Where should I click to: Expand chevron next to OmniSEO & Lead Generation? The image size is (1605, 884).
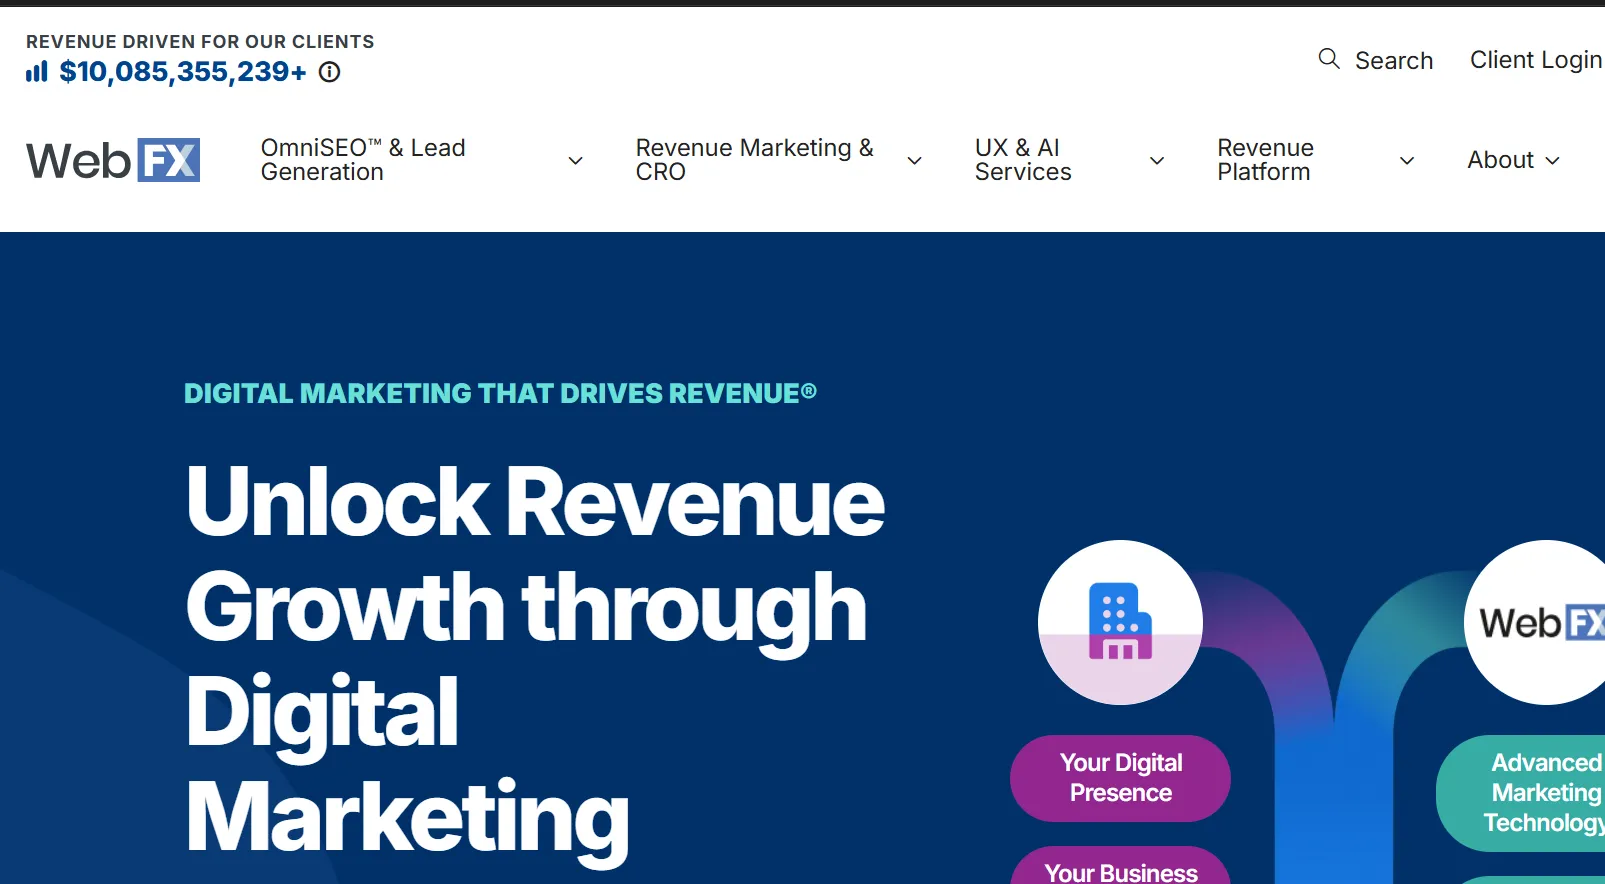(x=576, y=161)
